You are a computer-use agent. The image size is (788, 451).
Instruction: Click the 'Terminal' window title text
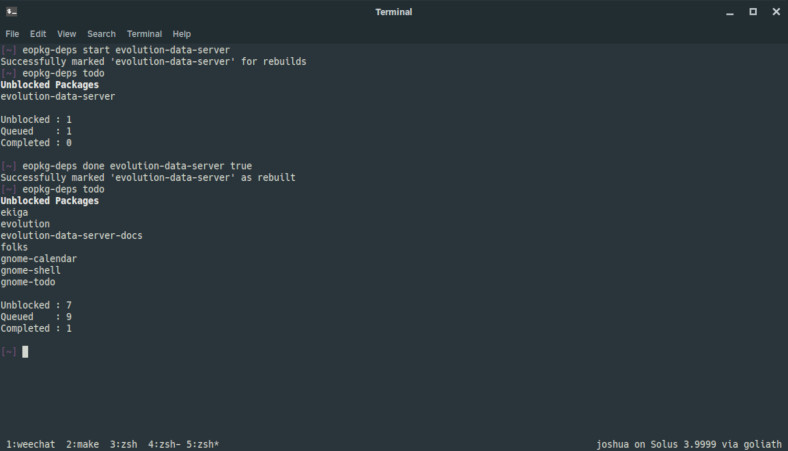coord(394,12)
